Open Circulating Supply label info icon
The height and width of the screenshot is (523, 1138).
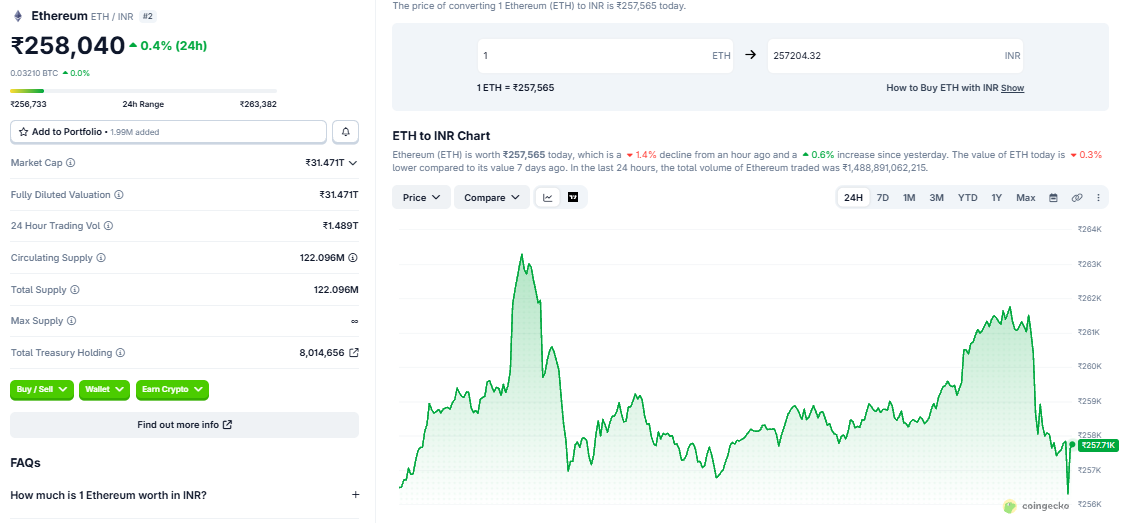tap(101, 258)
